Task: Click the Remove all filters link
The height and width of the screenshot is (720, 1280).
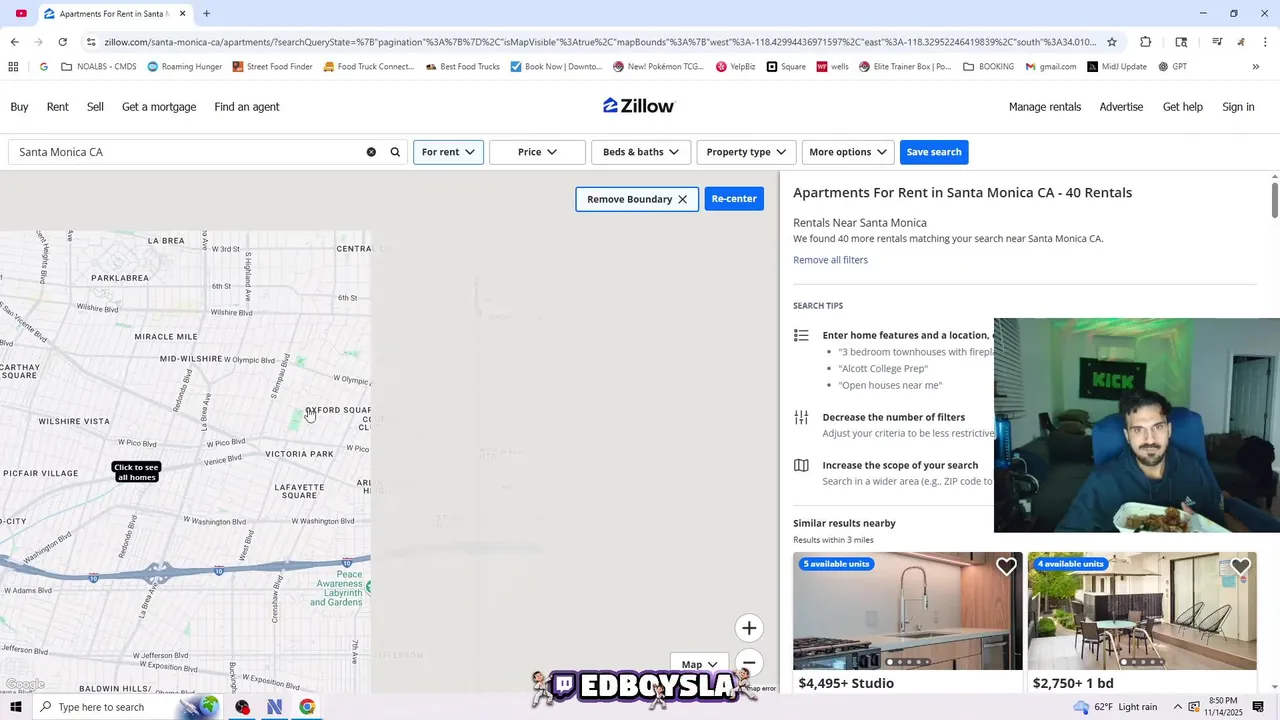Action: (830, 260)
